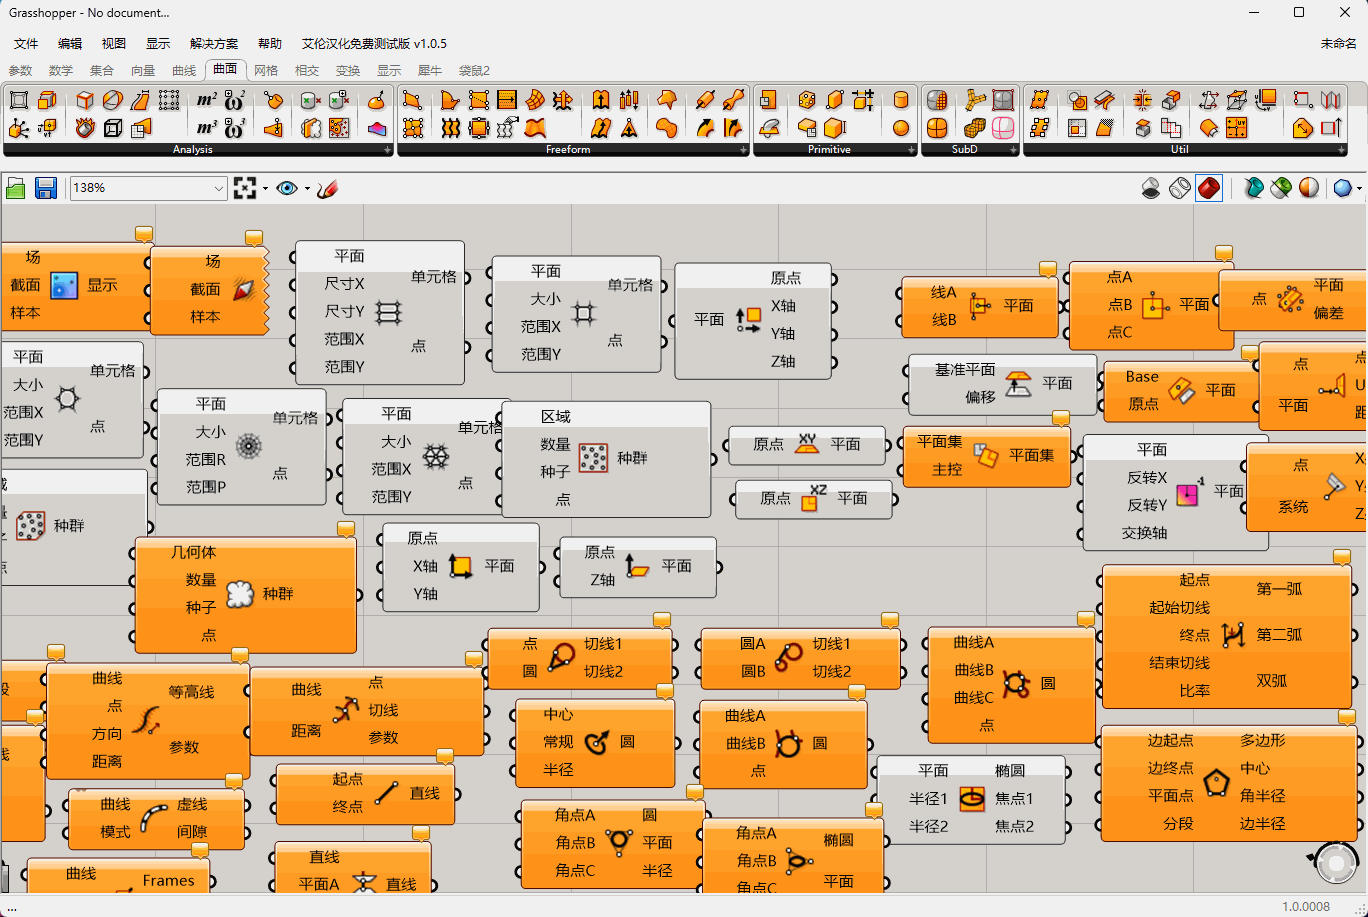Click the spider web icon of radial grid component
This screenshot has width=1368, height=917.
click(x=247, y=446)
